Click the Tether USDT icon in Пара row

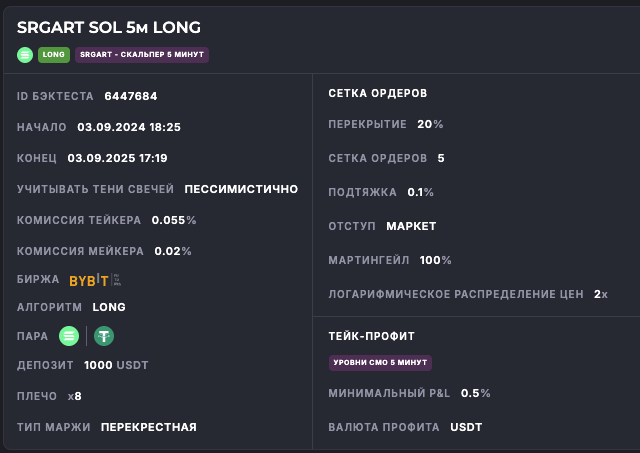point(103,336)
